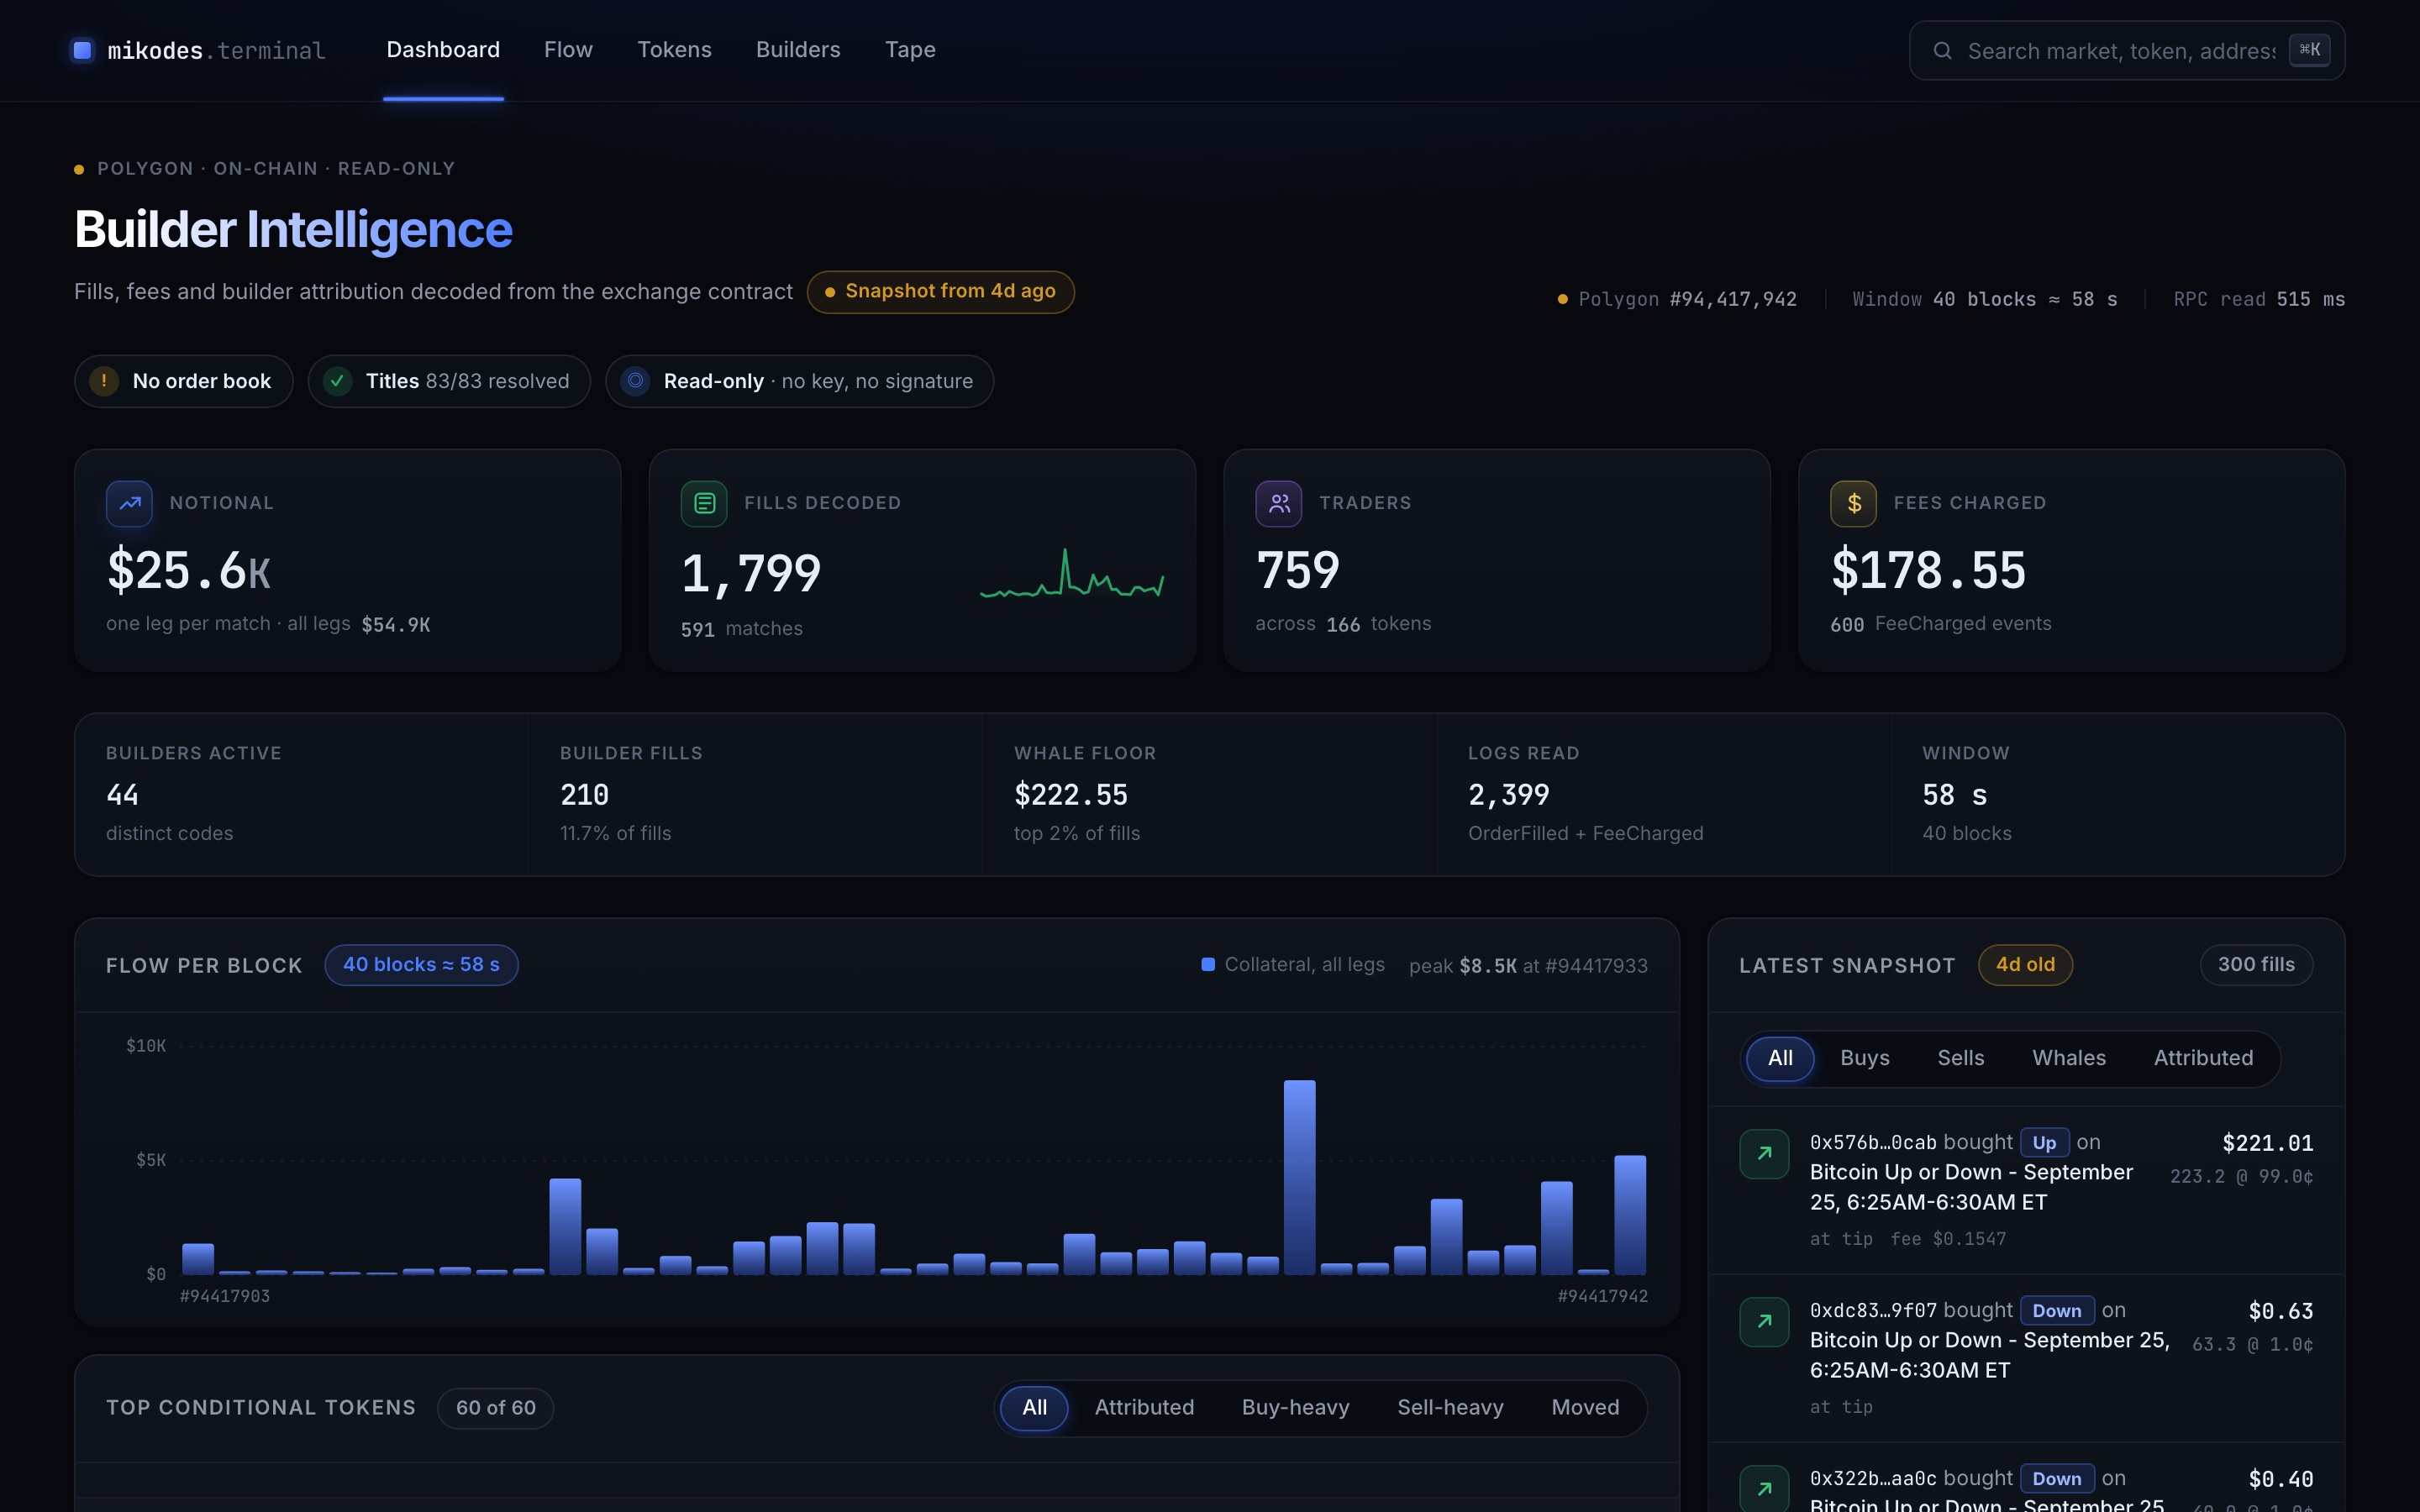The image size is (2420, 1512).
Task: Filter Latest Snapshot by Whales
Action: (2069, 1058)
